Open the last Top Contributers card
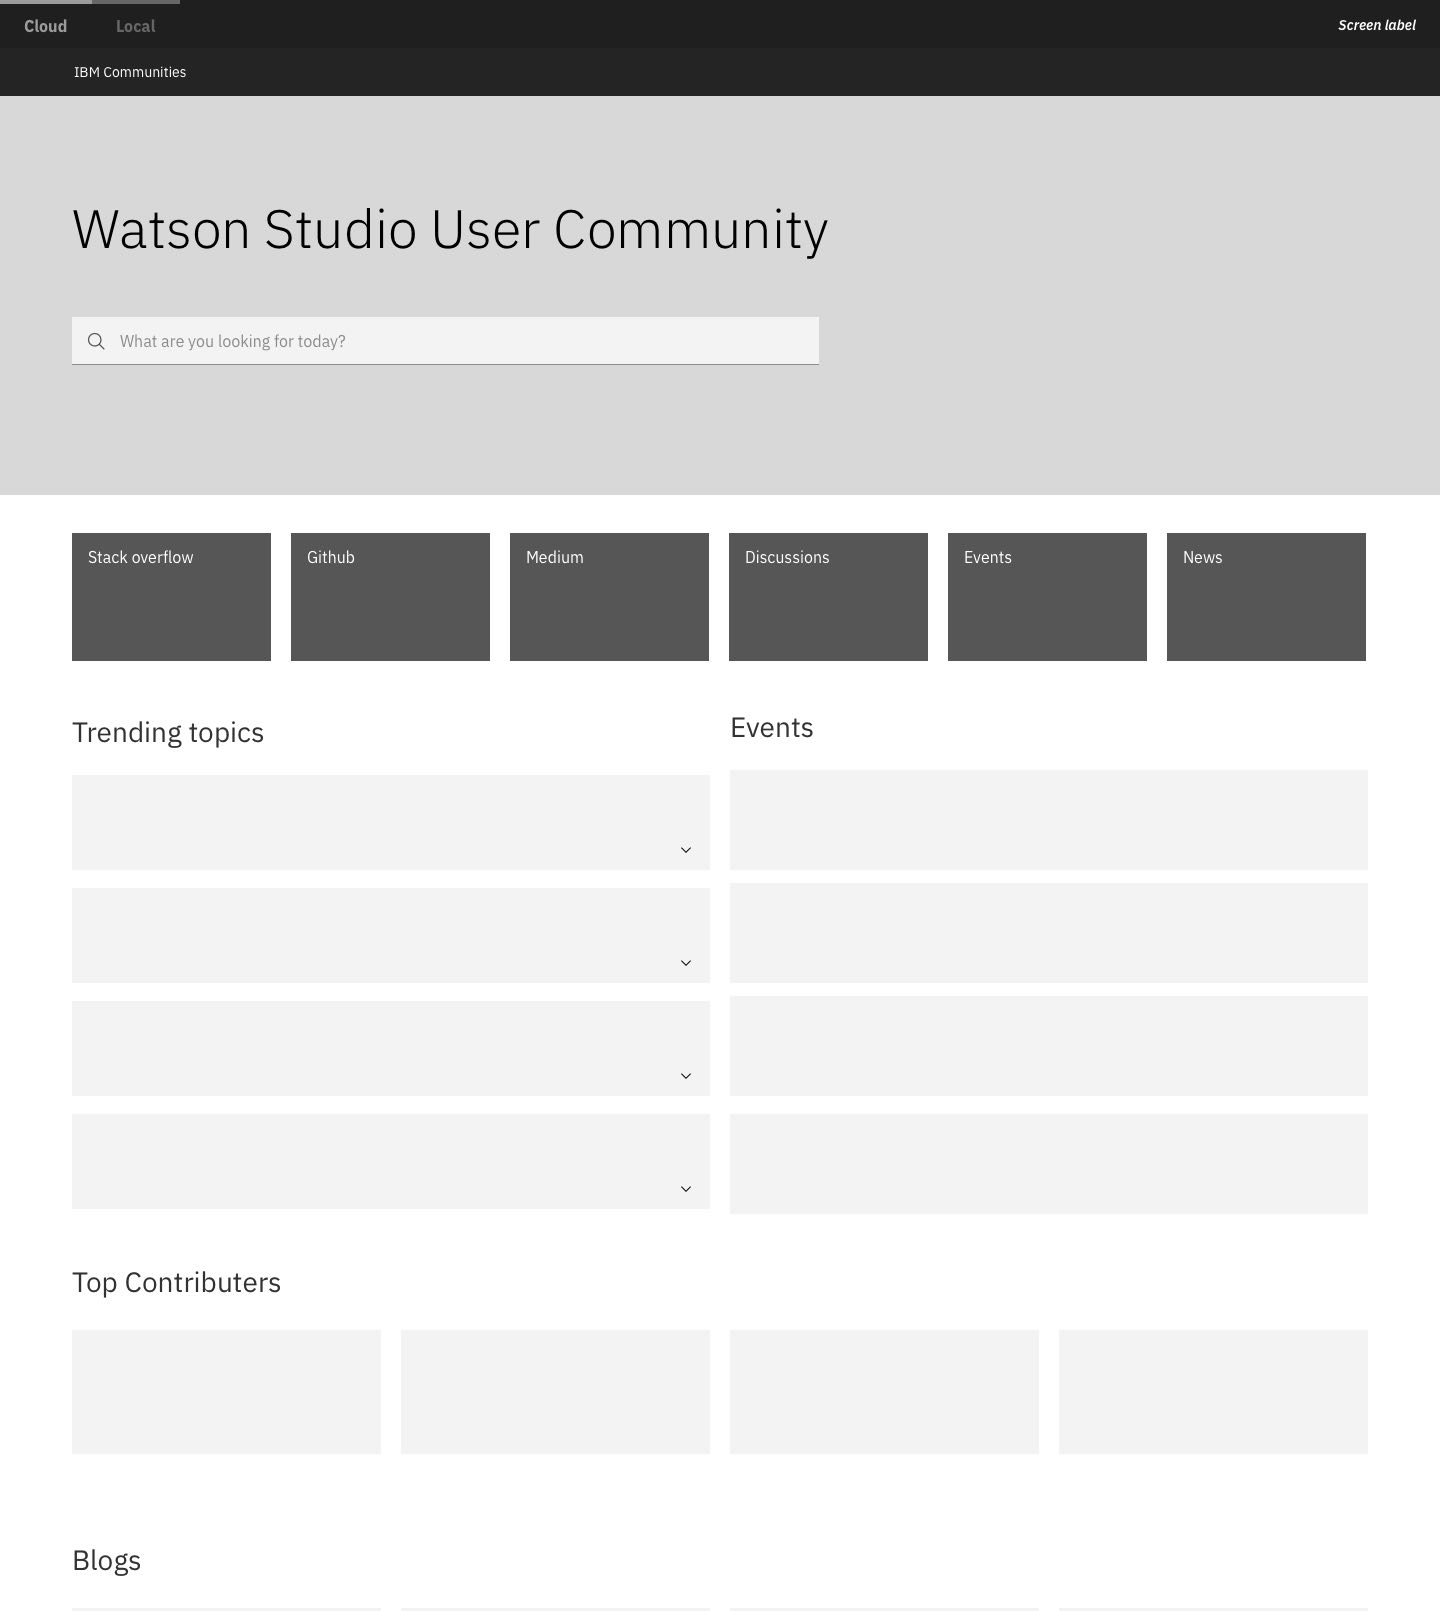 point(1213,1391)
